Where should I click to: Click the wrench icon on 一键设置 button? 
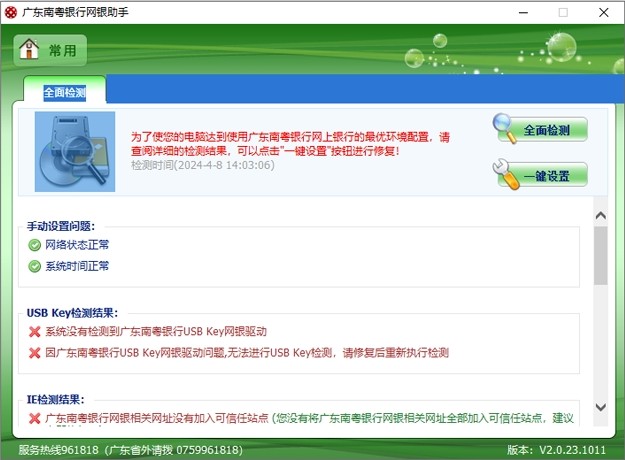coord(505,174)
